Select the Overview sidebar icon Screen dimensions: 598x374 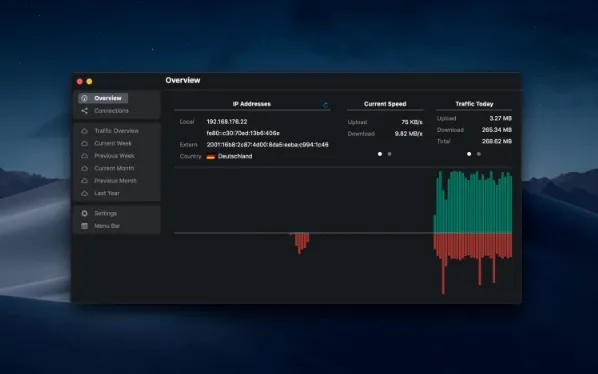(85, 98)
